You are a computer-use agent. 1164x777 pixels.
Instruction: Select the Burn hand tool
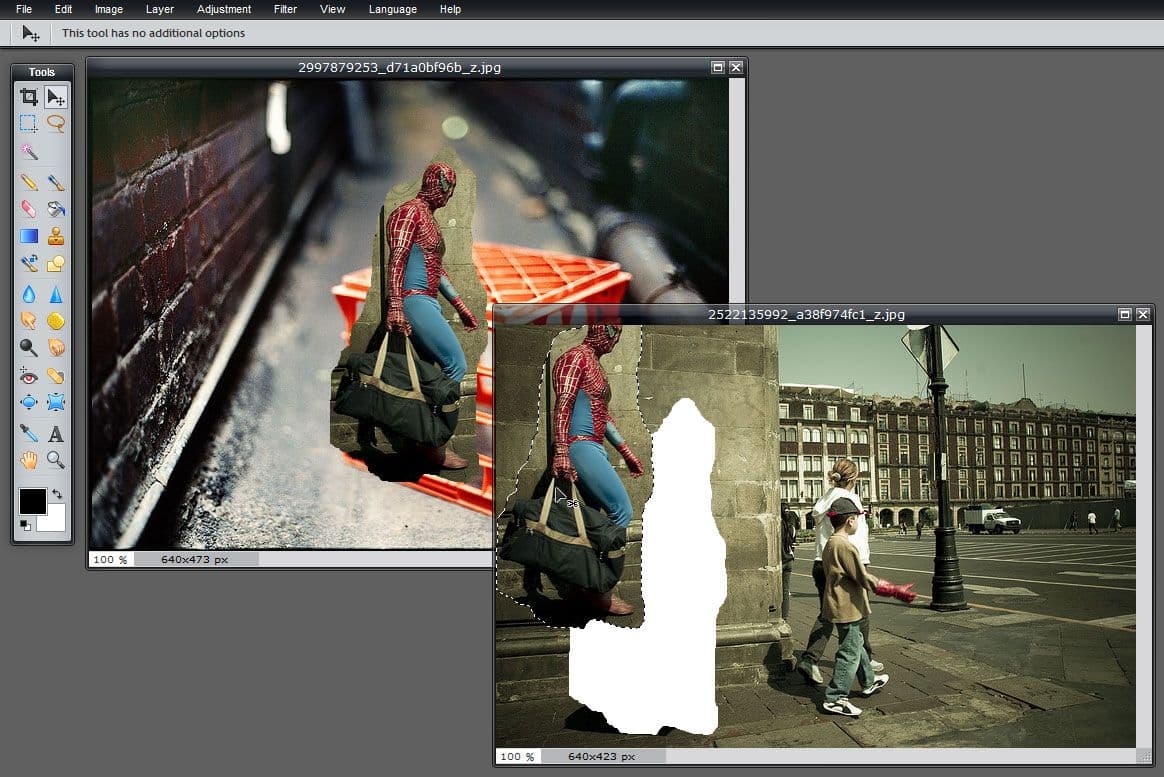[56, 347]
